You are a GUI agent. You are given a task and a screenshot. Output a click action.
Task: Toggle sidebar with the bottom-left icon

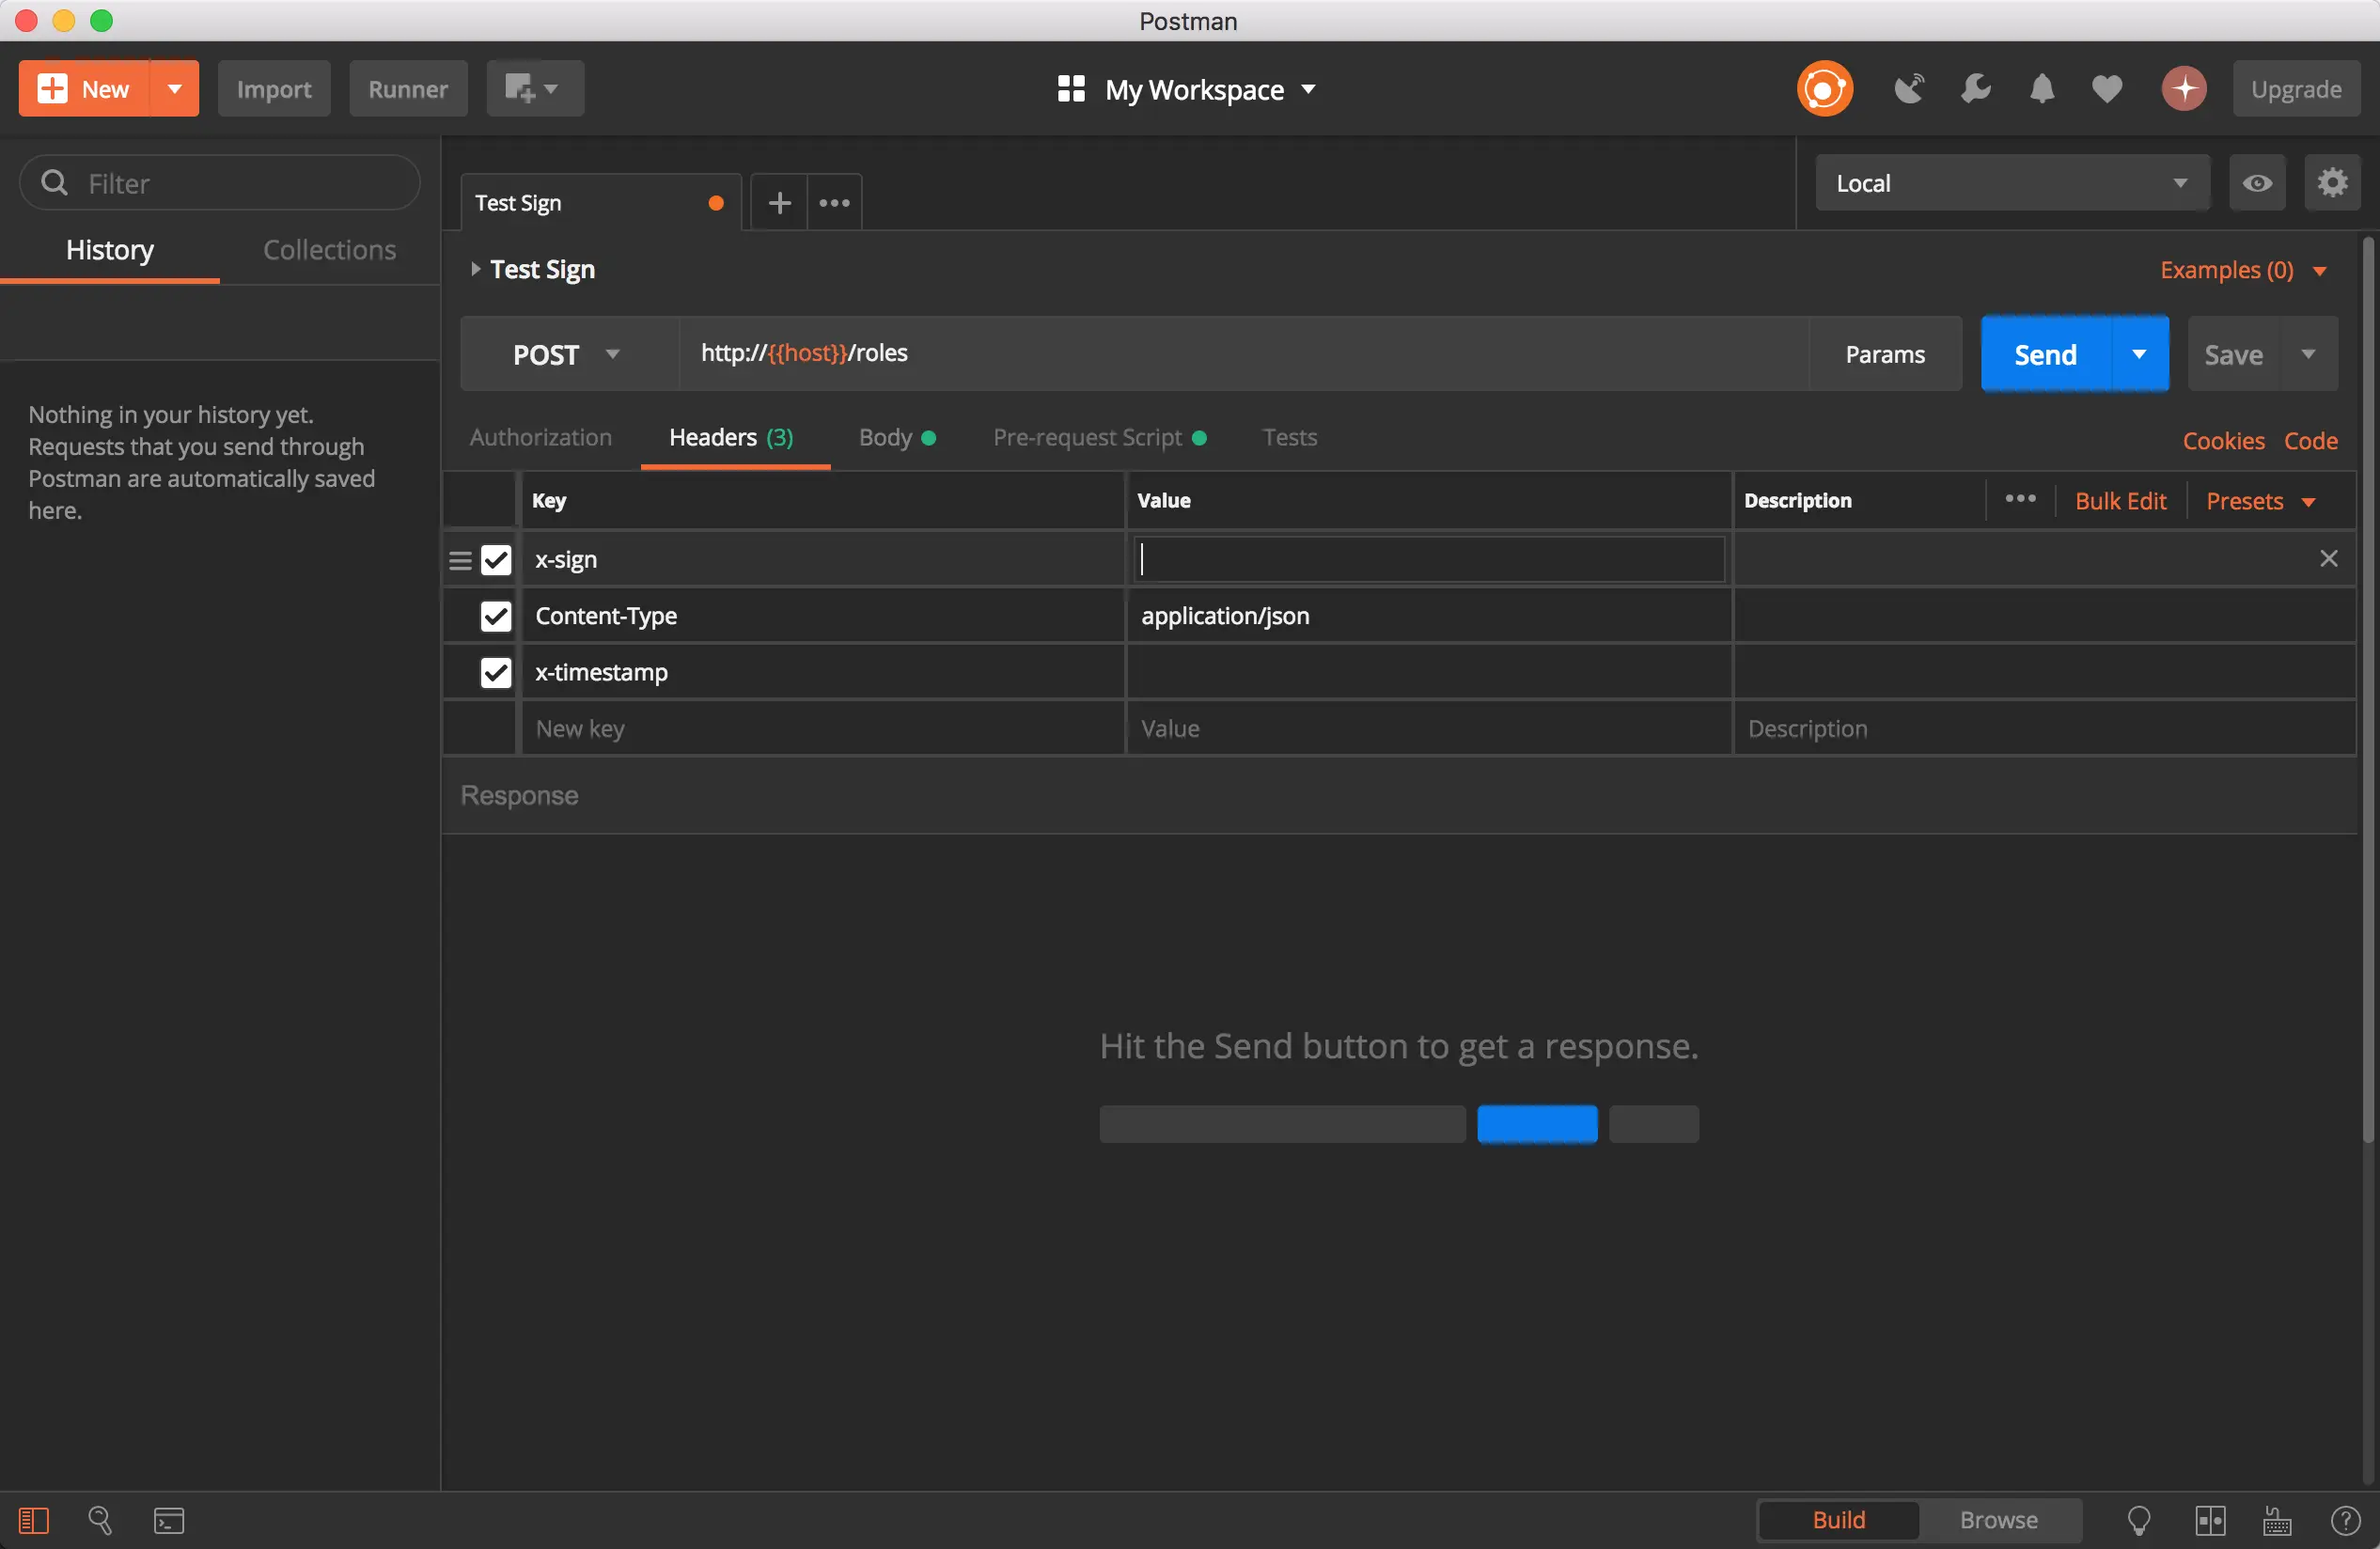34,1521
